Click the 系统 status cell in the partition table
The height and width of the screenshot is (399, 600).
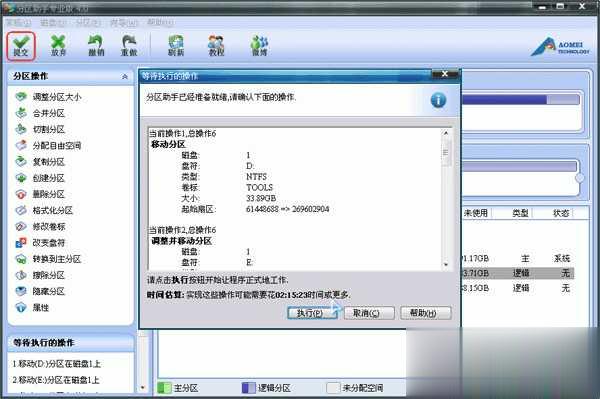pos(562,259)
